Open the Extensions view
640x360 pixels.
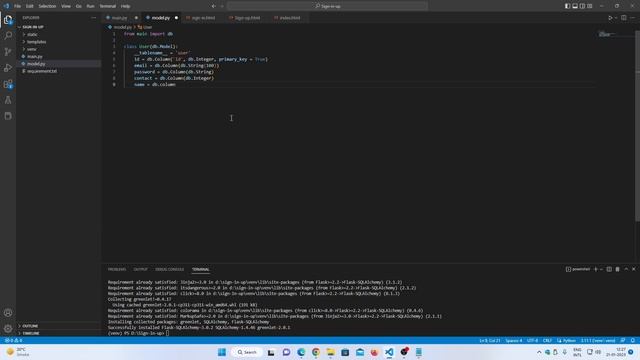8,84
